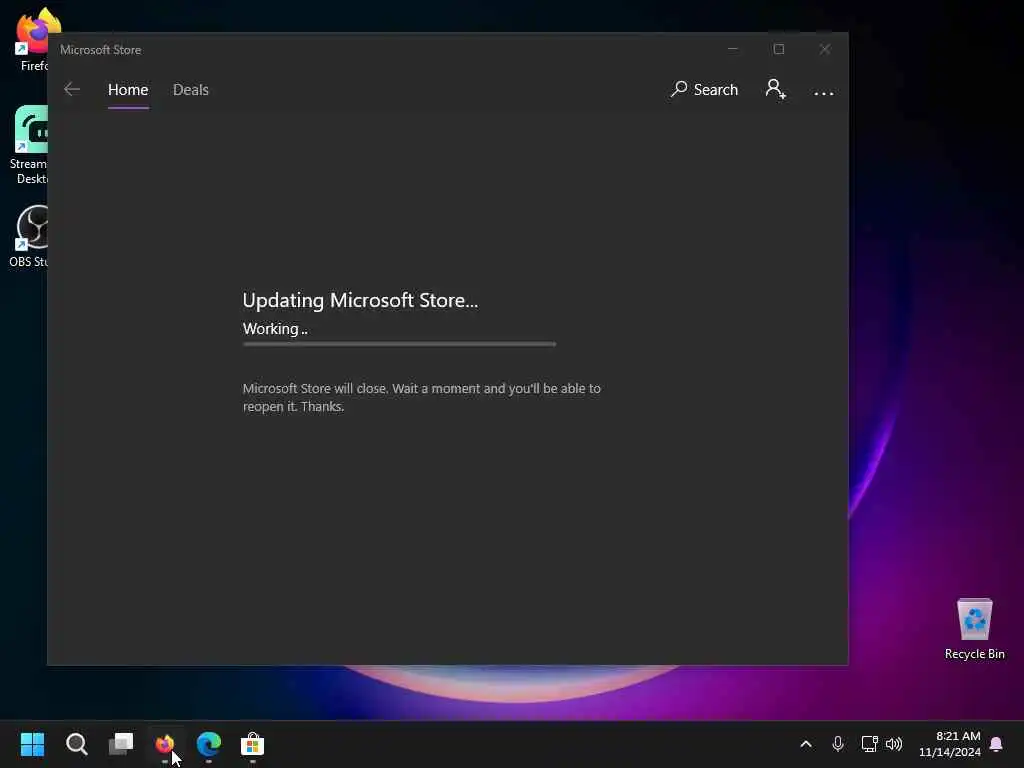Open the notifications bell icon
The height and width of the screenshot is (768, 1024).
coord(996,744)
